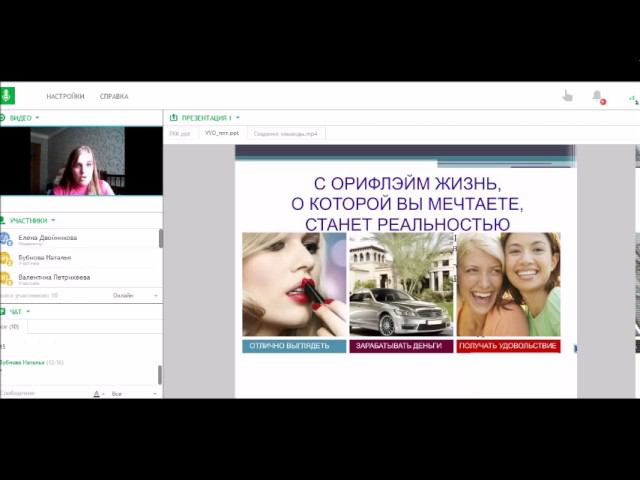Click the participants list scrollbar
Image resolution: width=640 pixels, height=480 pixels.
tap(160, 238)
